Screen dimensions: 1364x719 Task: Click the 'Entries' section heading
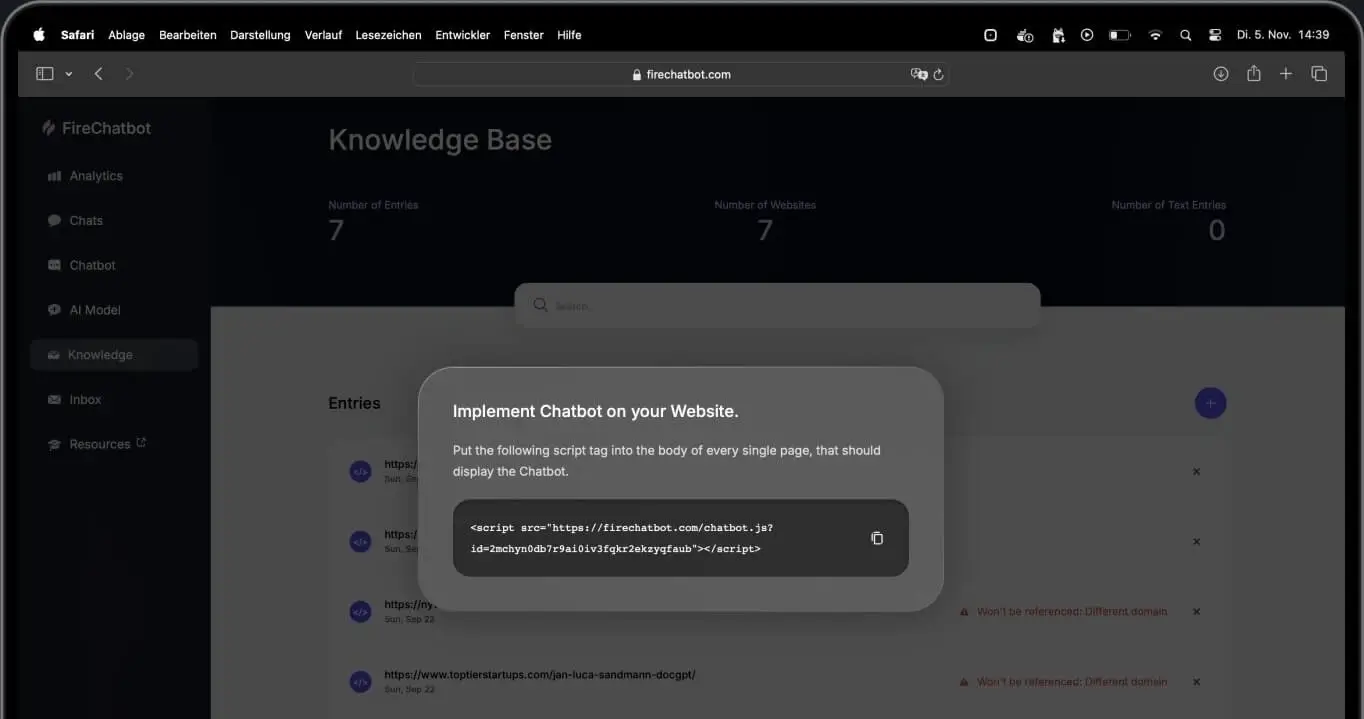[354, 403]
